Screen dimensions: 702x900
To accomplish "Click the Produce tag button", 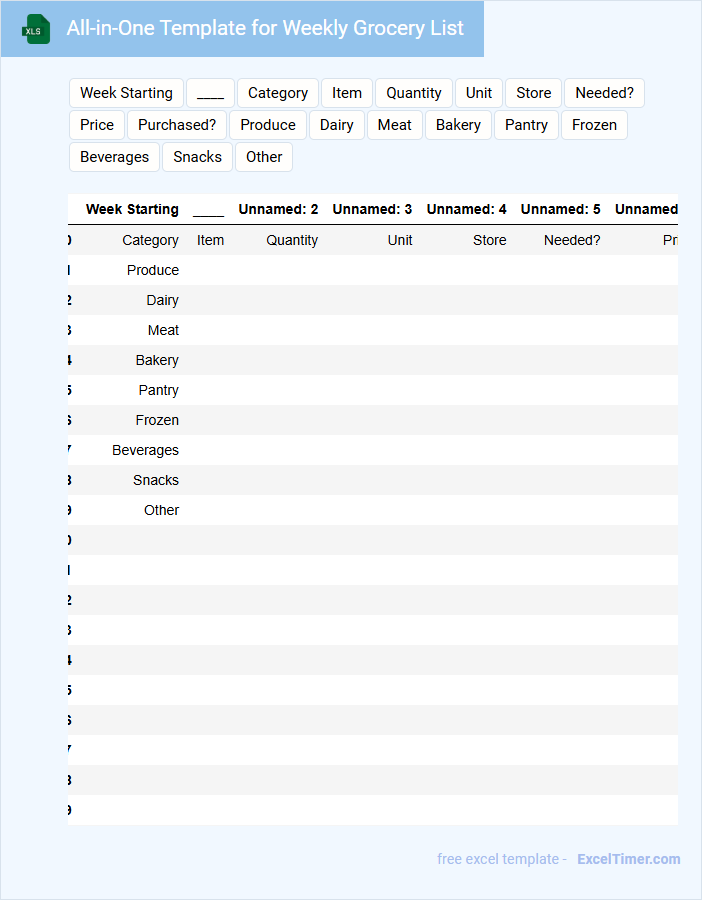I will (x=268, y=125).
